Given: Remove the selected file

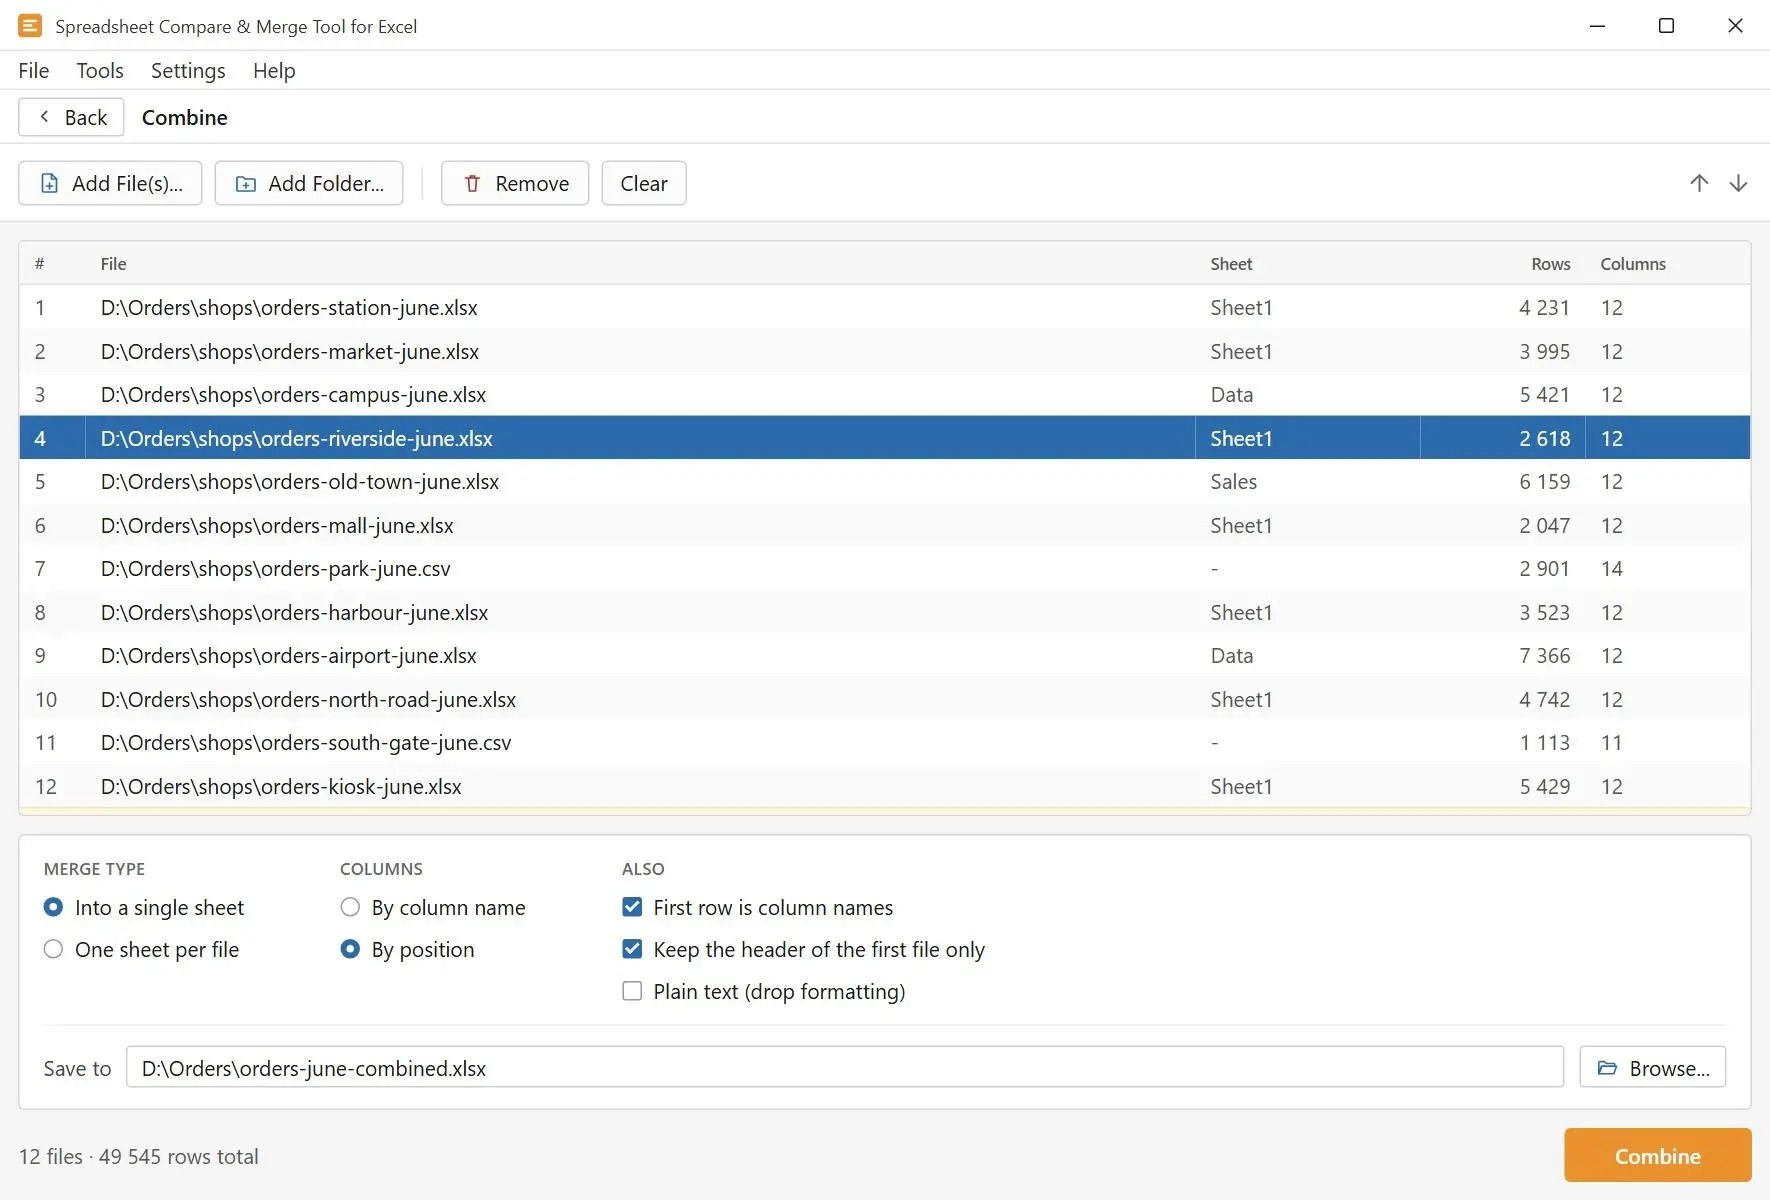Looking at the screenshot, I should [515, 183].
